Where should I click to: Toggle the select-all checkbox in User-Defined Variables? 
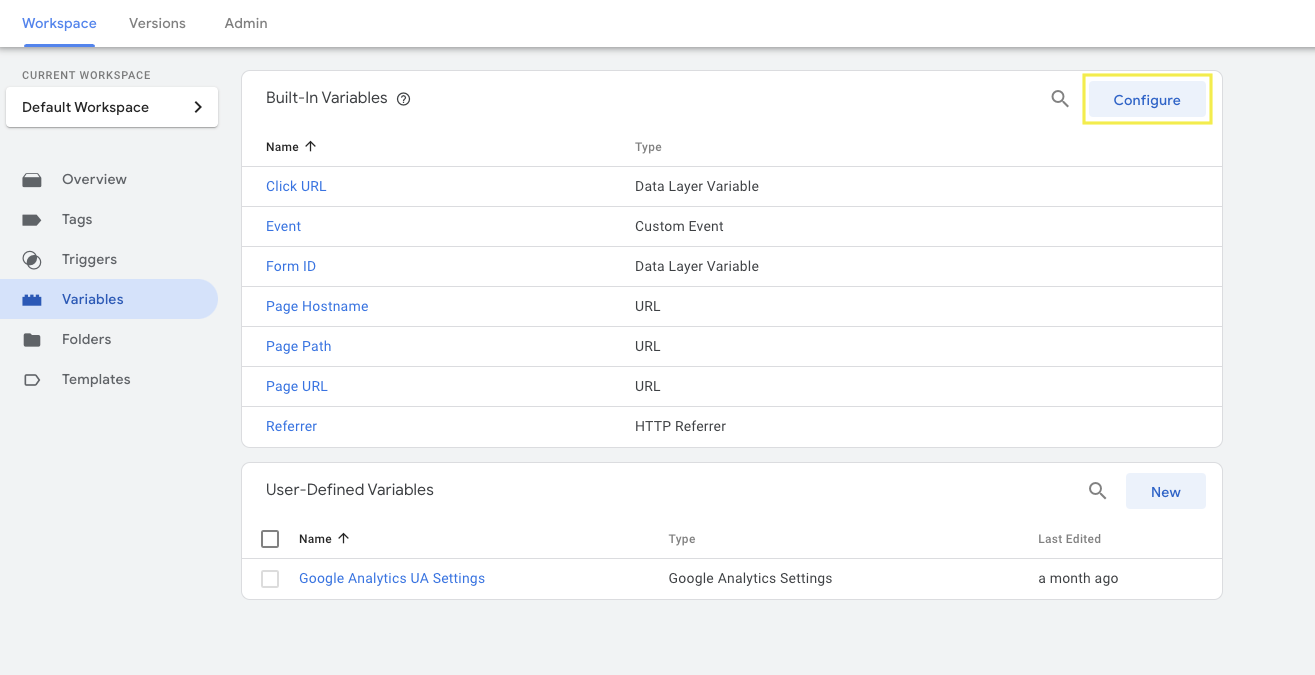point(270,538)
